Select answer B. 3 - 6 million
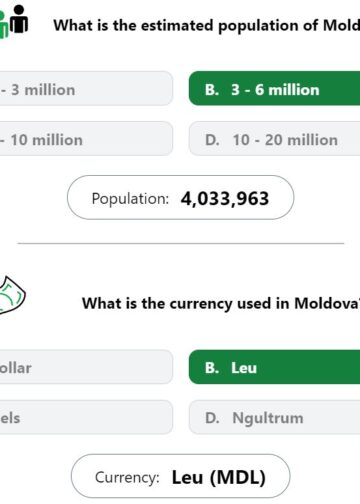 (x=274, y=88)
